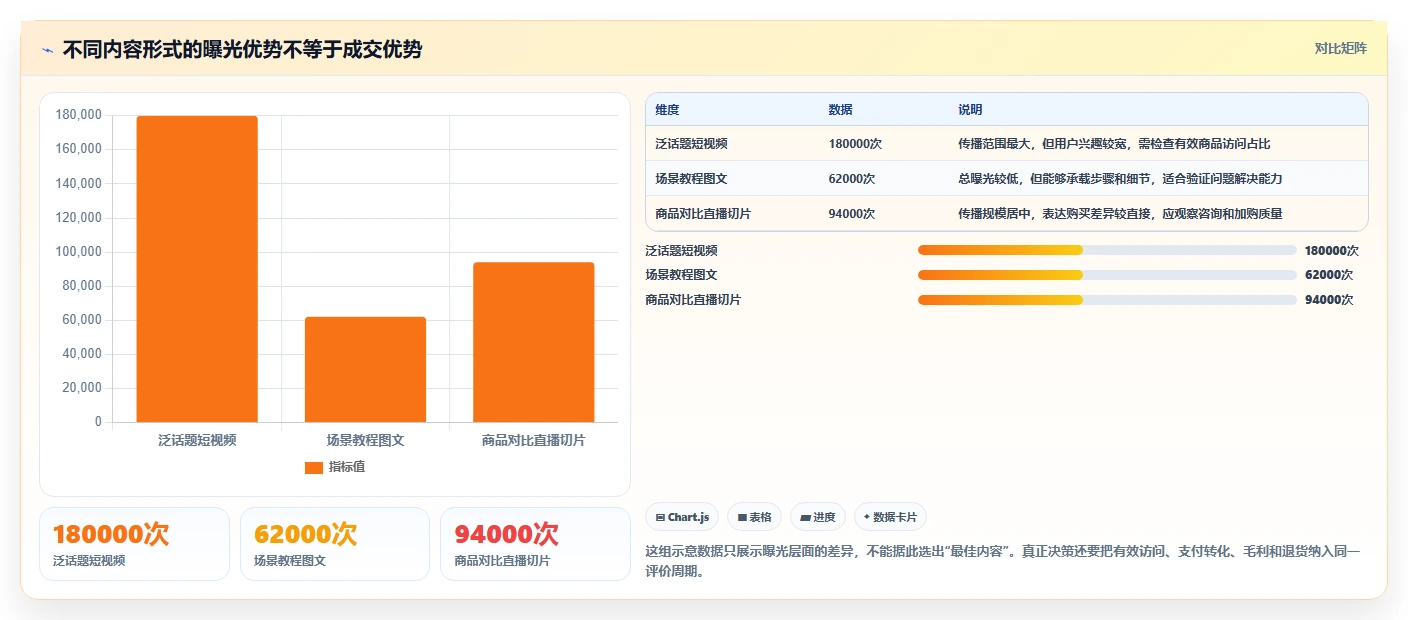This screenshot has height=620, width=1408.
Task: Click the 场景教程图文 progress row label
Action: pyautogui.click(x=682, y=275)
